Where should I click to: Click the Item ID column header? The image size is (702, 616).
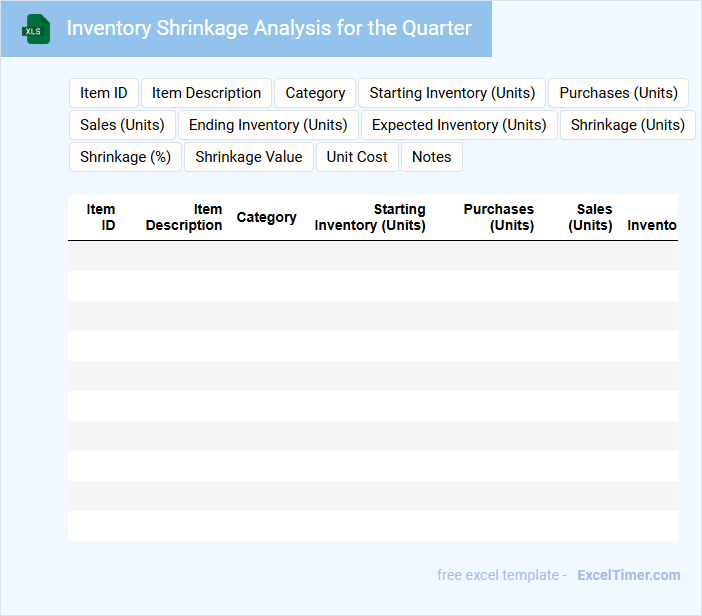[x=102, y=217]
